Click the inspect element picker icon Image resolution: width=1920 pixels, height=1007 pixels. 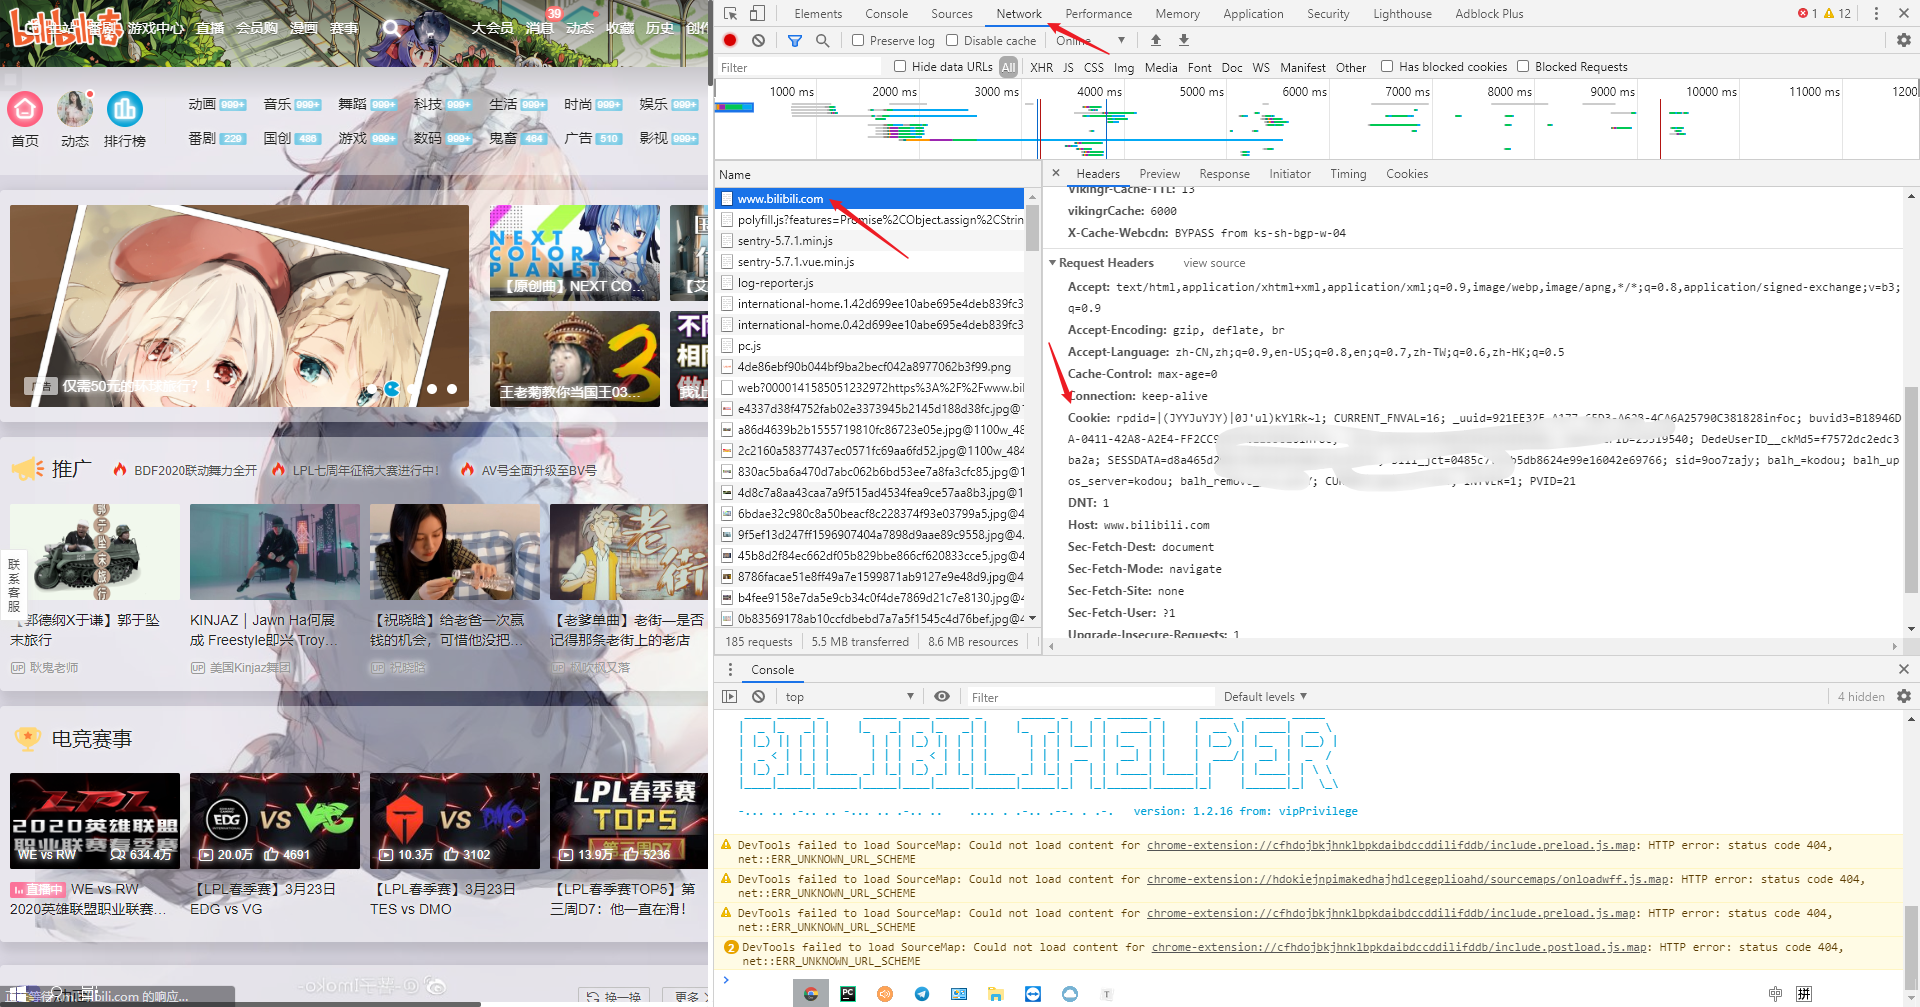click(x=731, y=13)
